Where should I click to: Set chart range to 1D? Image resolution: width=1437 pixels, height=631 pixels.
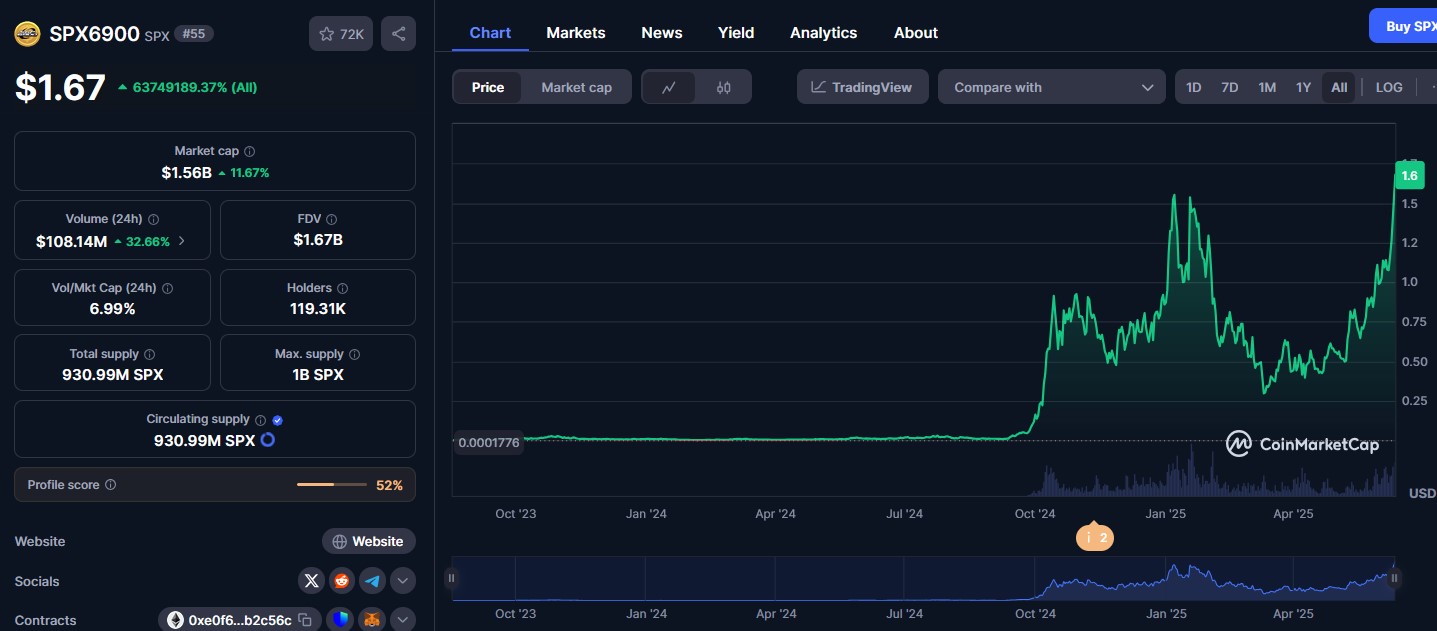click(1194, 87)
